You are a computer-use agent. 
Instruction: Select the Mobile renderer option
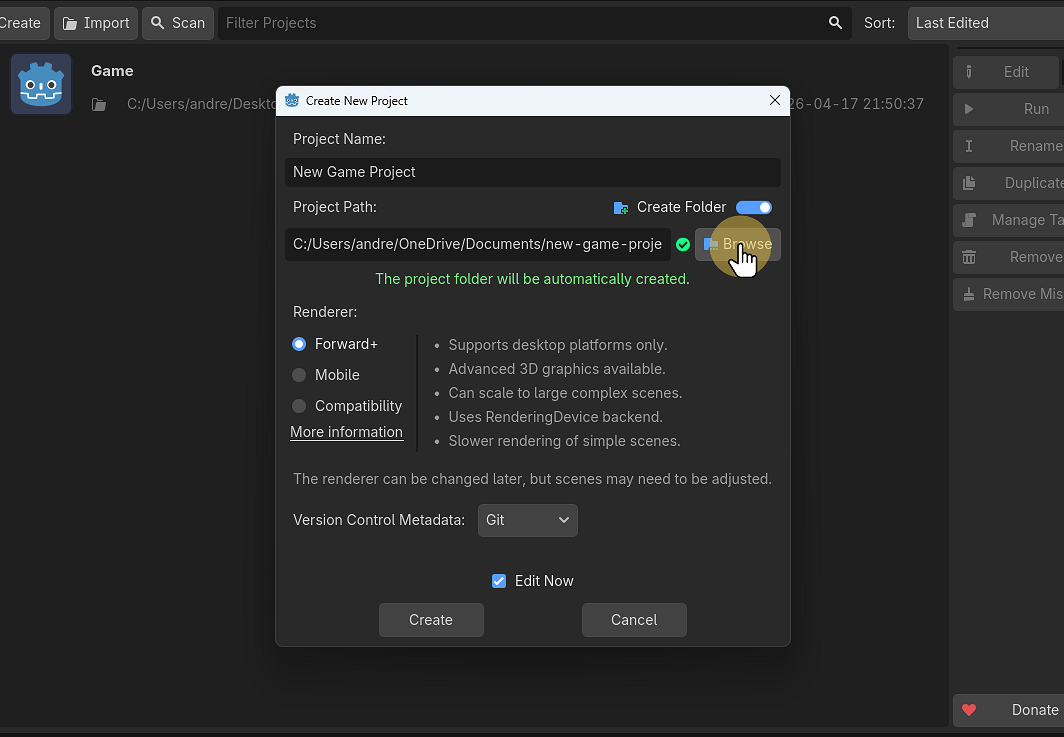click(x=299, y=375)
